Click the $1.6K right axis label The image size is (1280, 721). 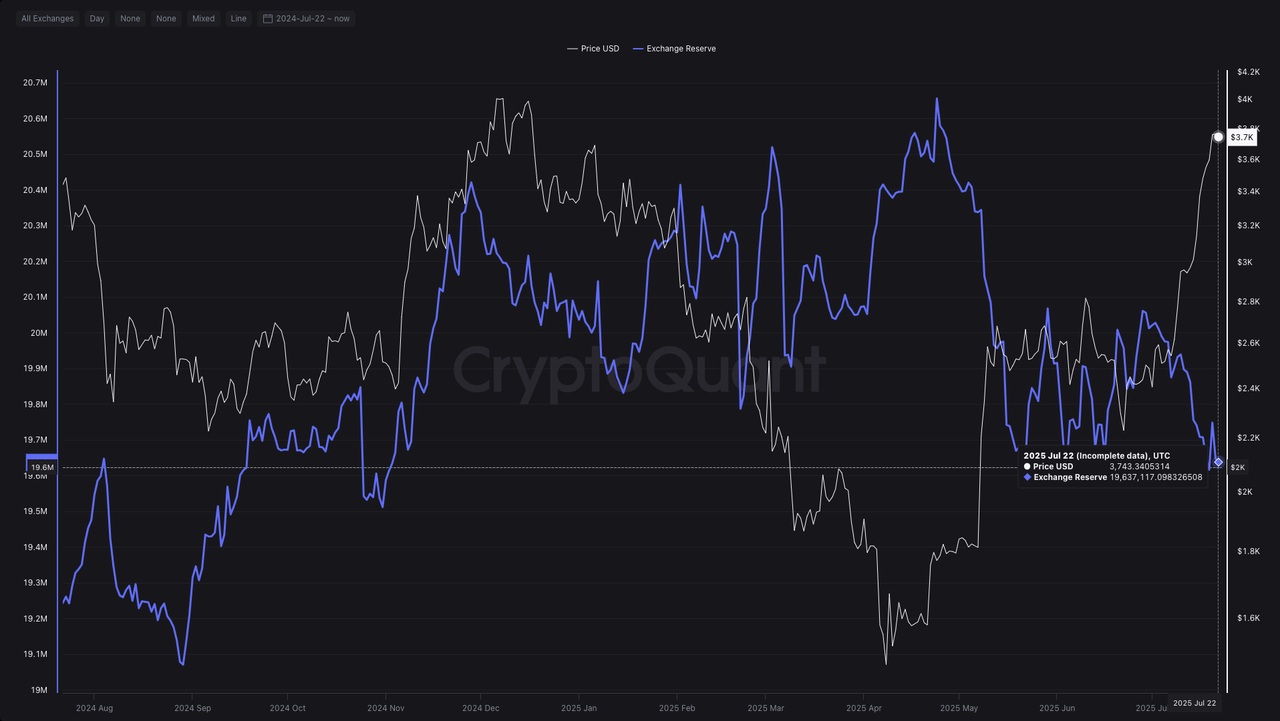tap(1249, 618)
